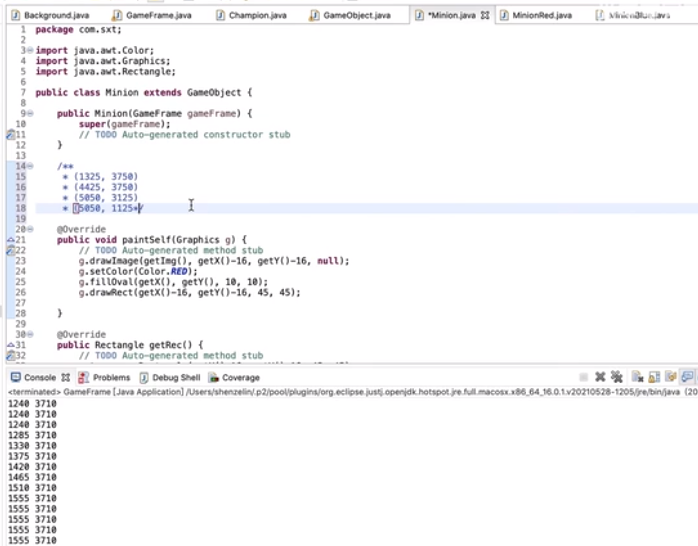Click the disabled Terminate console button
The width and height of the screenshot is (698, 546).
coord(583,377)
